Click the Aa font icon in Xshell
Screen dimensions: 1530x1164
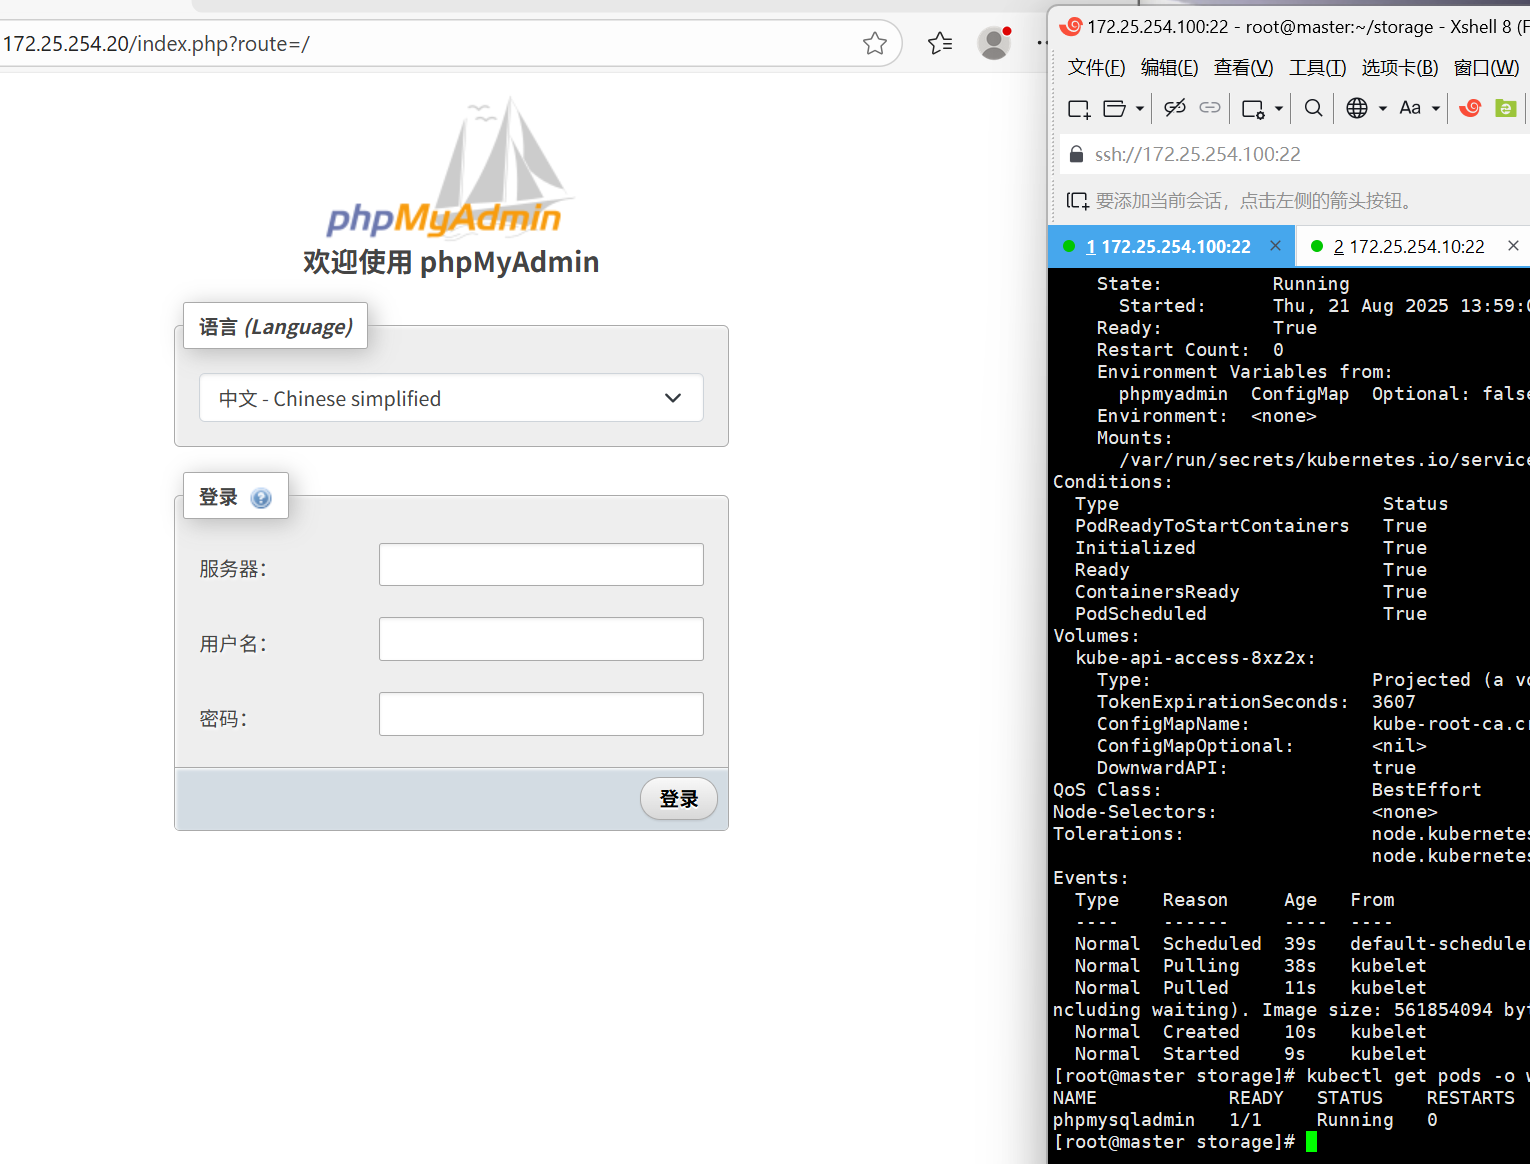click(1410, 108)
